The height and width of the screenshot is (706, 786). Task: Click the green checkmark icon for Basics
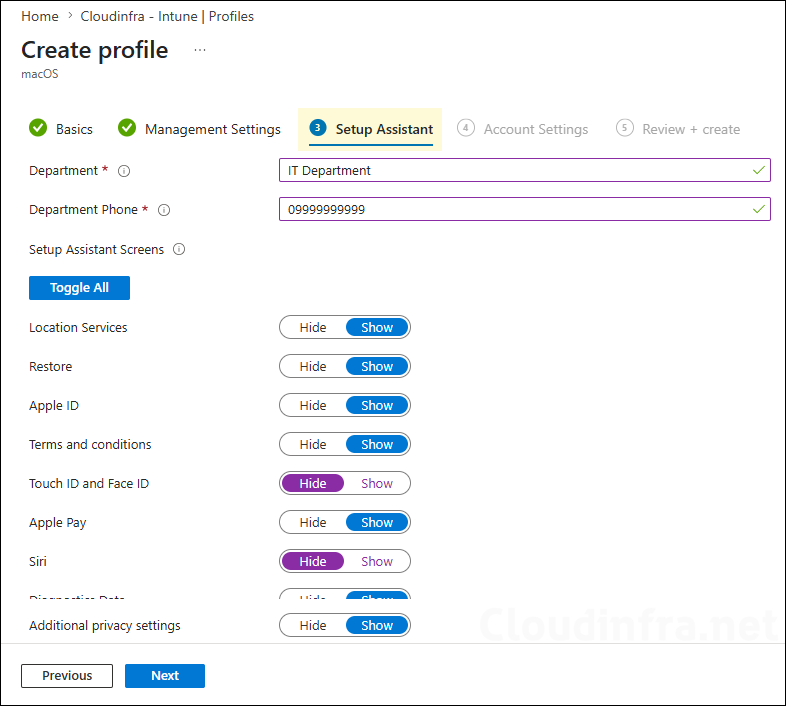[x=38, y=128]
